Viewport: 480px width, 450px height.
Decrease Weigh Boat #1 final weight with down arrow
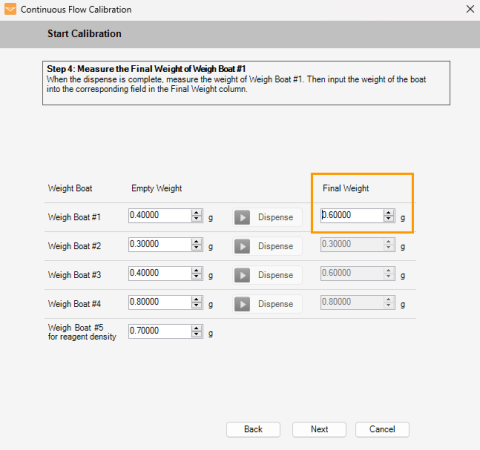(x=389, y=219)
